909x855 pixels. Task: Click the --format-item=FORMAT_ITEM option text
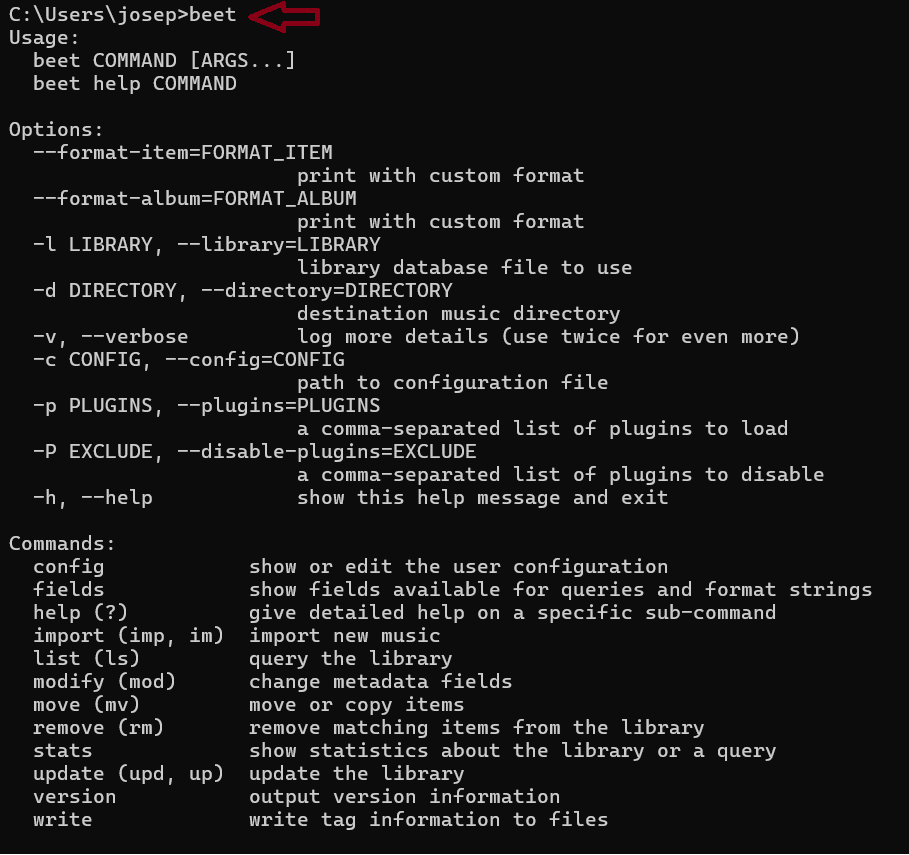(183, 153)
